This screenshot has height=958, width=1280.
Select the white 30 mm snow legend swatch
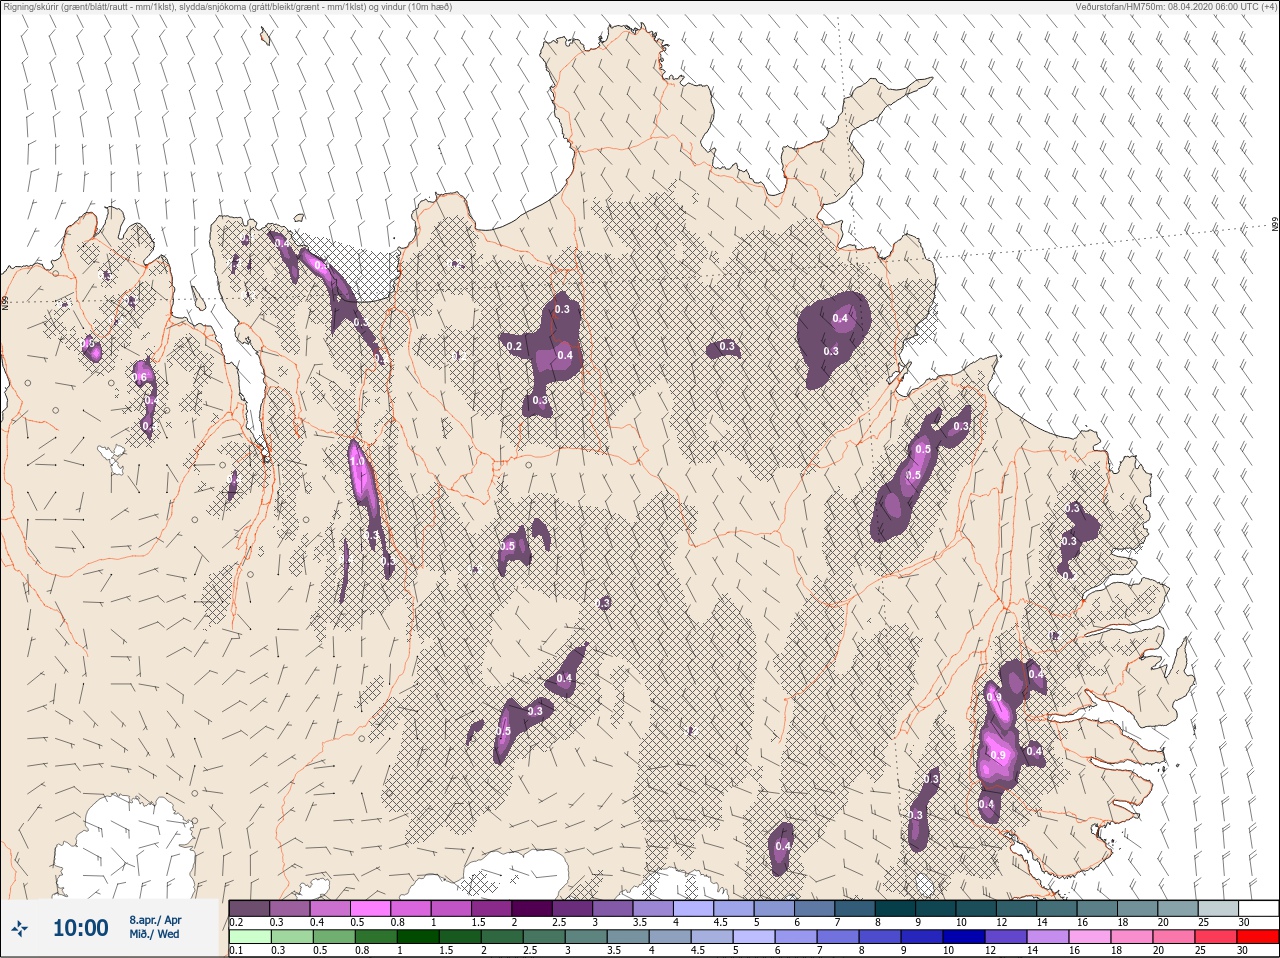click(1257, 908)
